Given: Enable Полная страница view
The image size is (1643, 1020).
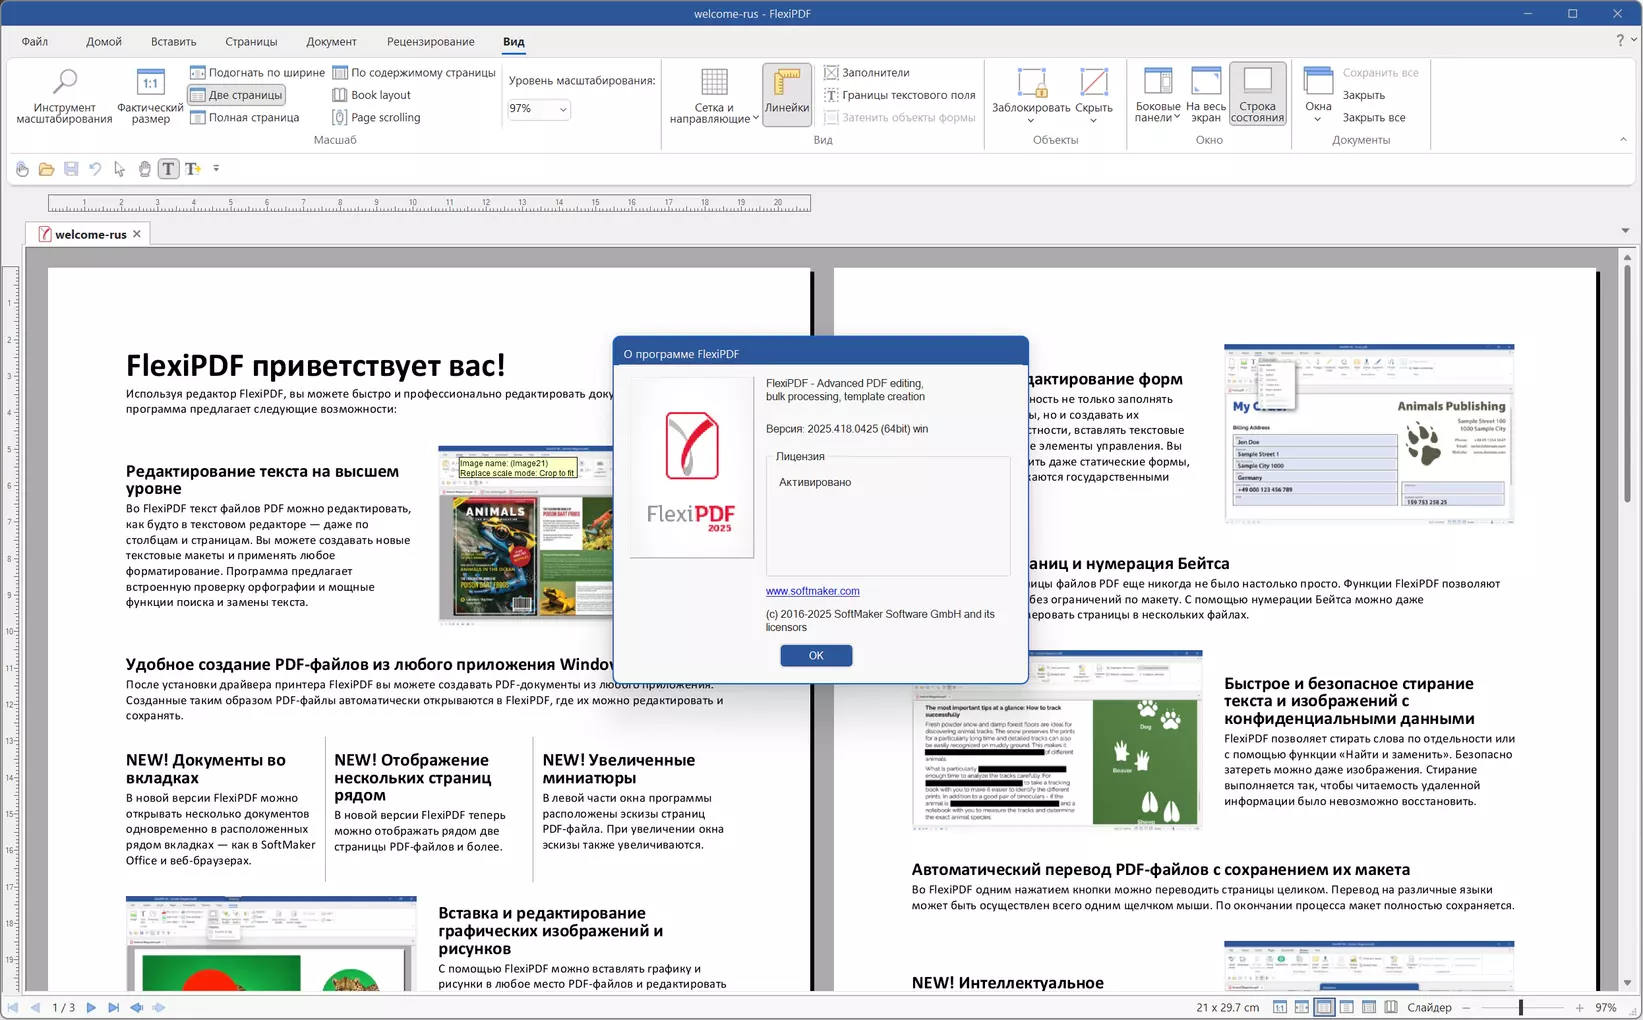Looking at the screenshot, I should [x=245, y=118].
